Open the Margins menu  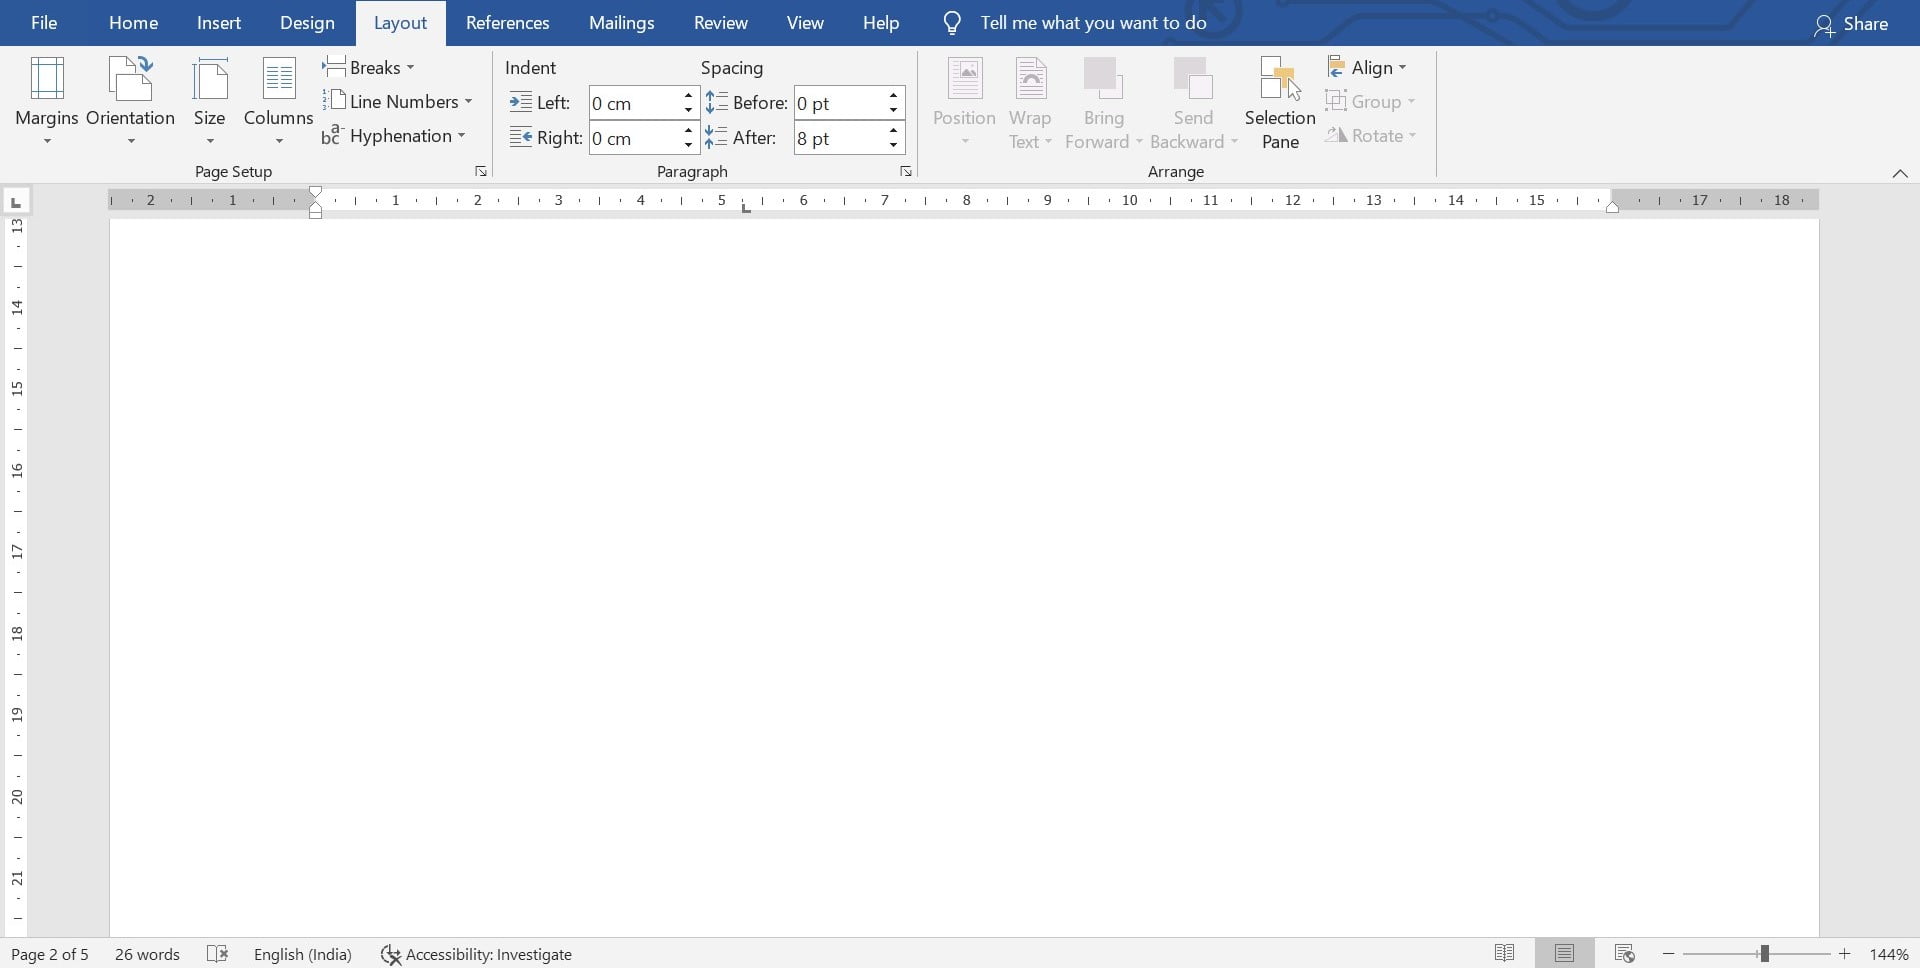(46, 101)
